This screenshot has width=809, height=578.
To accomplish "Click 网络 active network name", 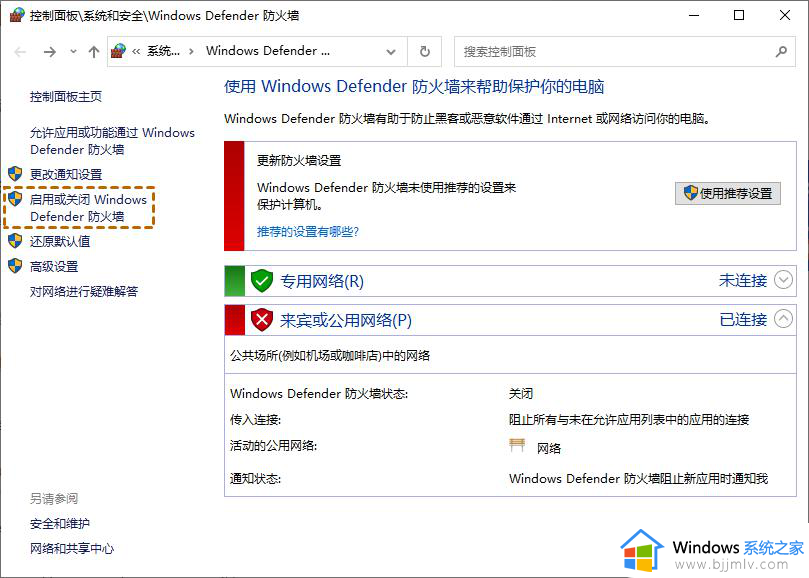I will click(x=548, y=448).
